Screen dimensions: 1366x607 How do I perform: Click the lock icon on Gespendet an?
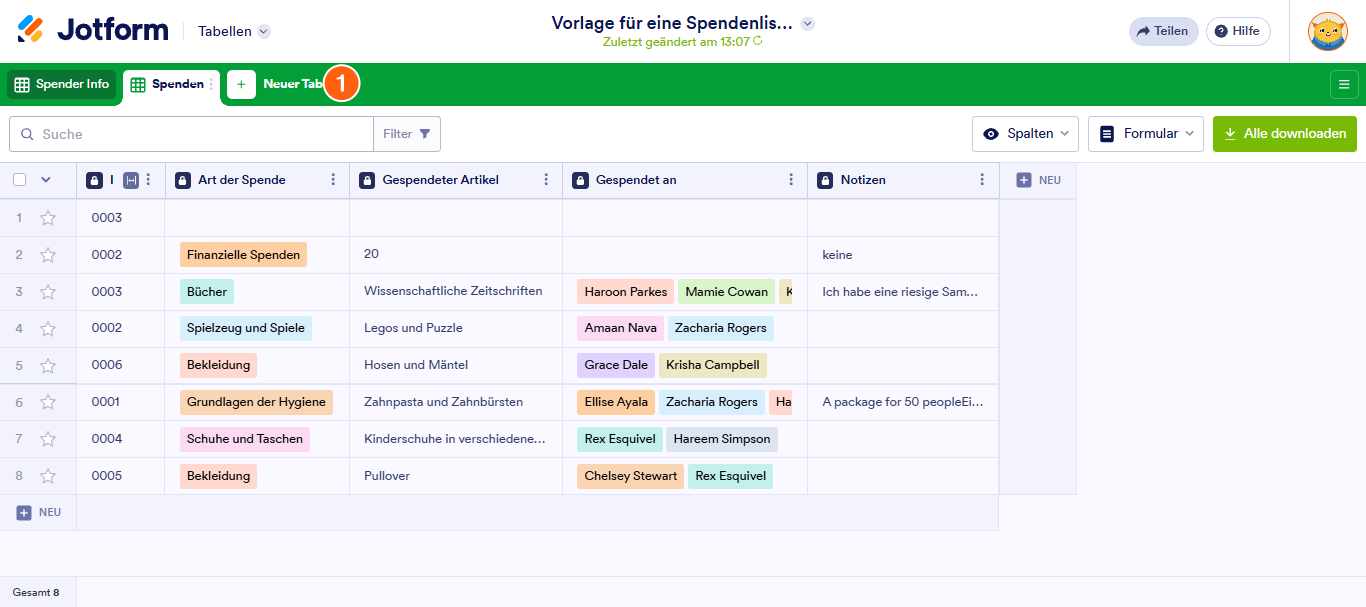pyautogui.click(x=580, y=180)
